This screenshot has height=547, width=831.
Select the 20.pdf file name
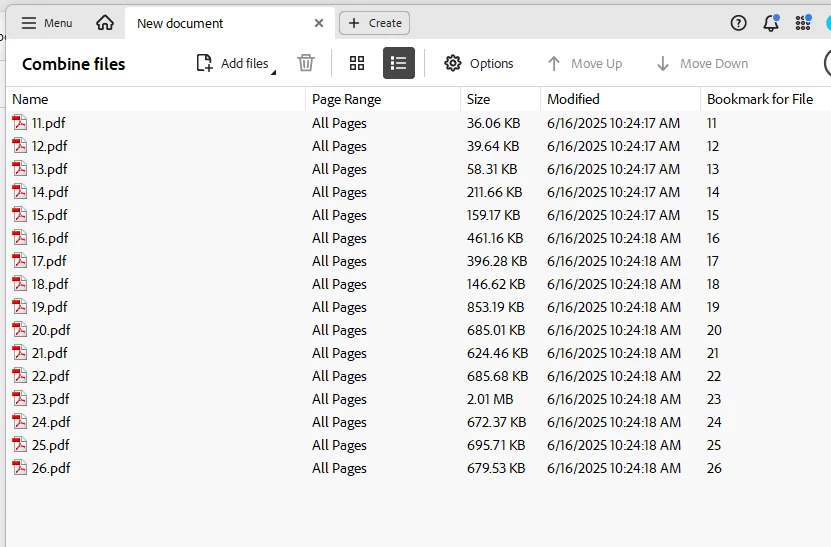[51, 330]
